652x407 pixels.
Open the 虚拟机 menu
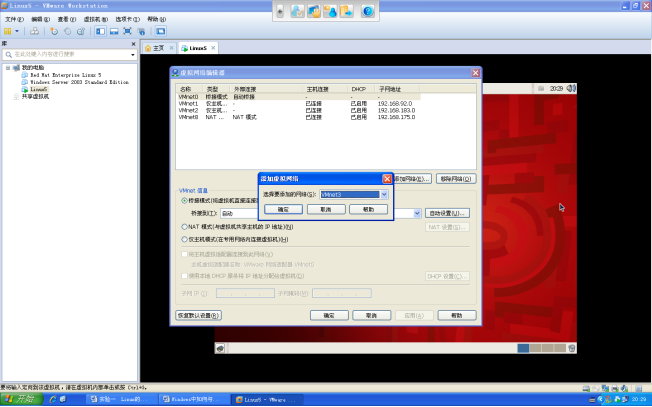point(96,19)
